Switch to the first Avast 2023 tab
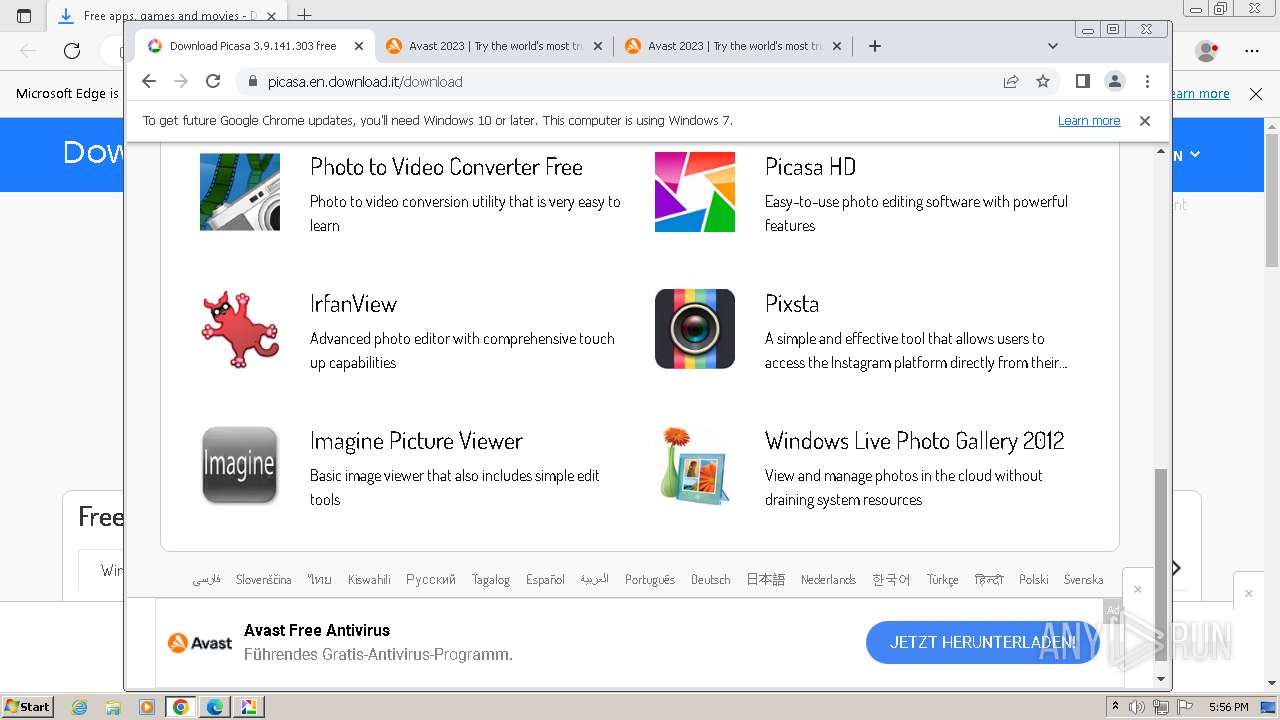The image size is (1280, 720). 495,46
